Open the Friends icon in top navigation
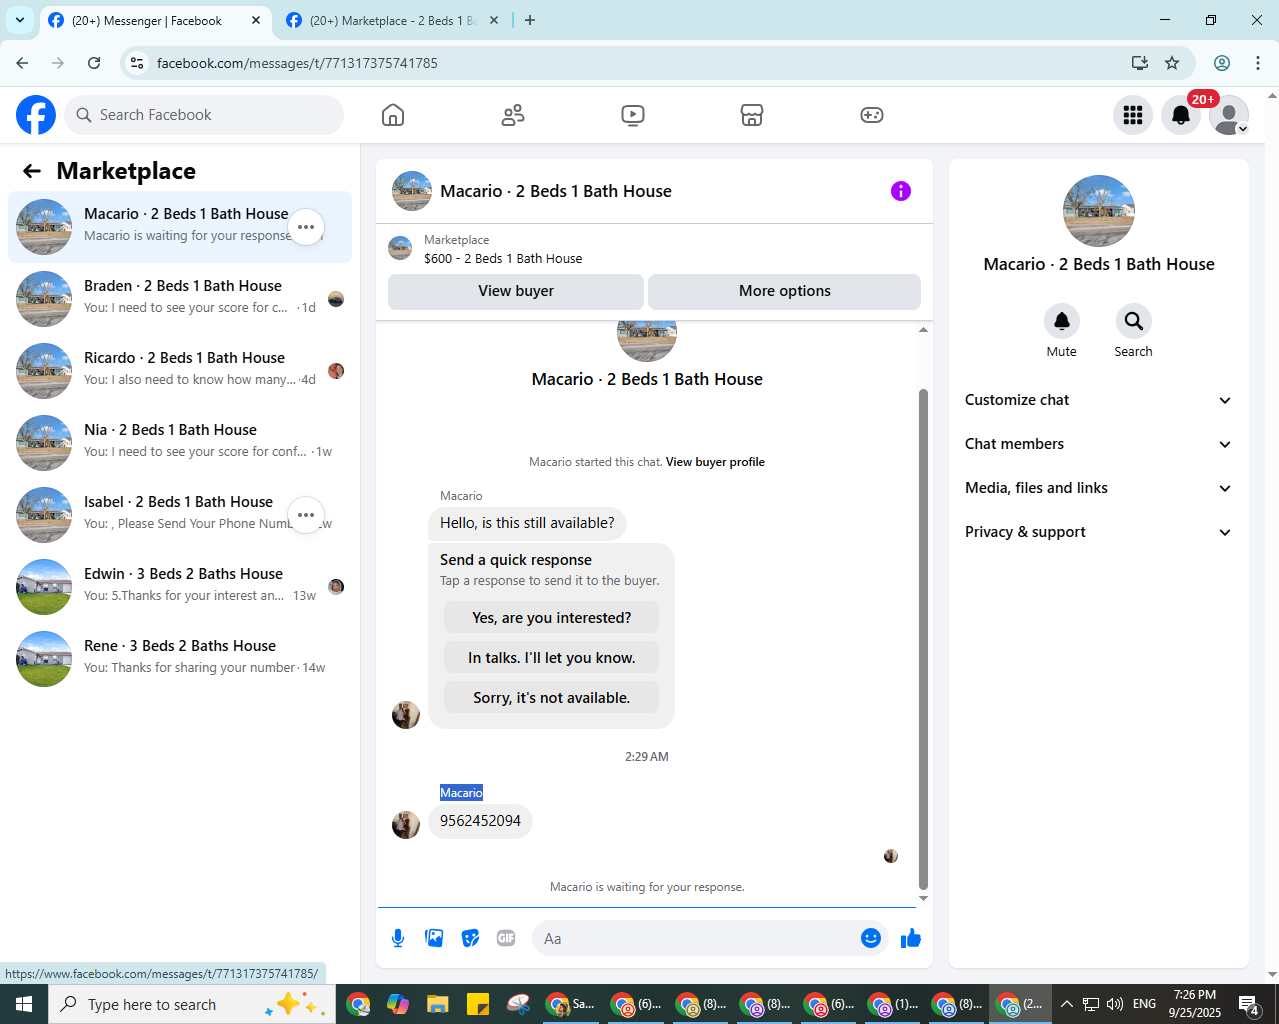Viewport: 1279px width, 1024px height. coord(513,115)
